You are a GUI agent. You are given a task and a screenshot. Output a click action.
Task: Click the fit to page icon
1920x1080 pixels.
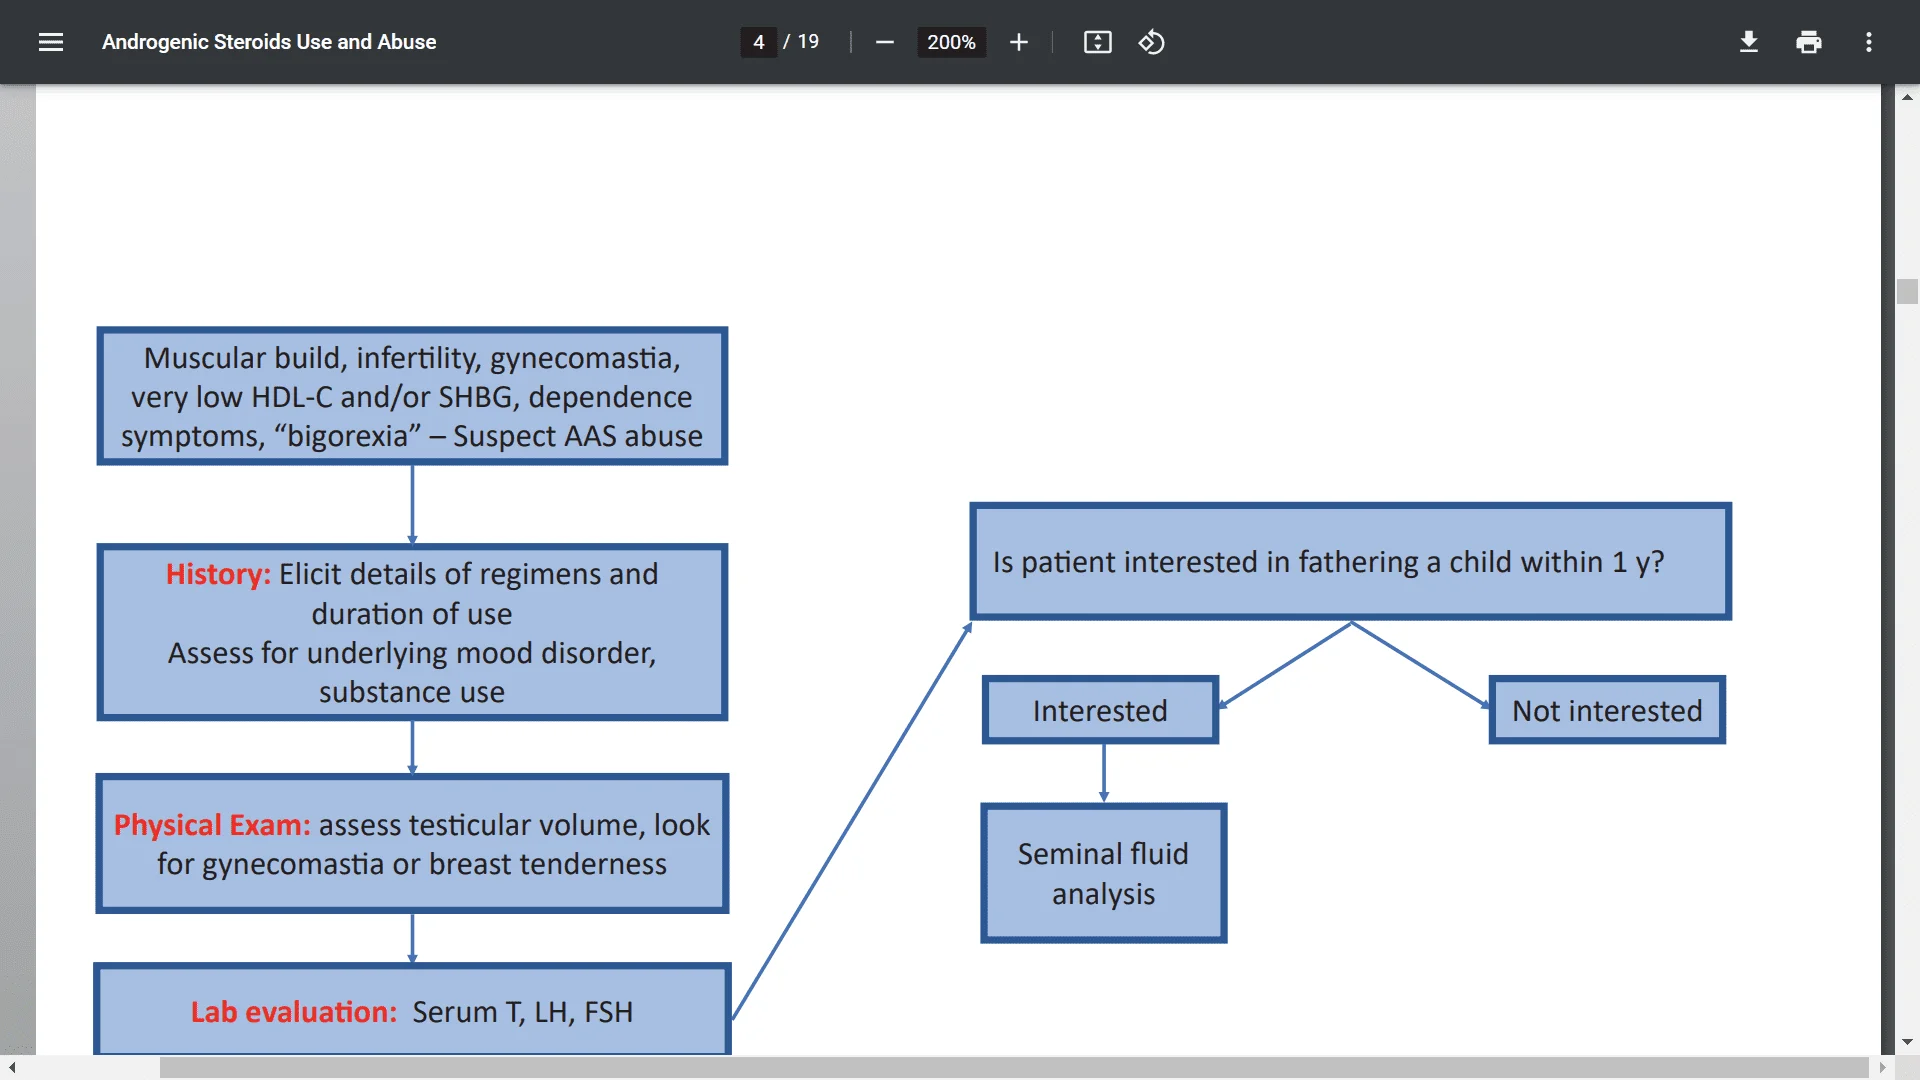click(1097, 42)
